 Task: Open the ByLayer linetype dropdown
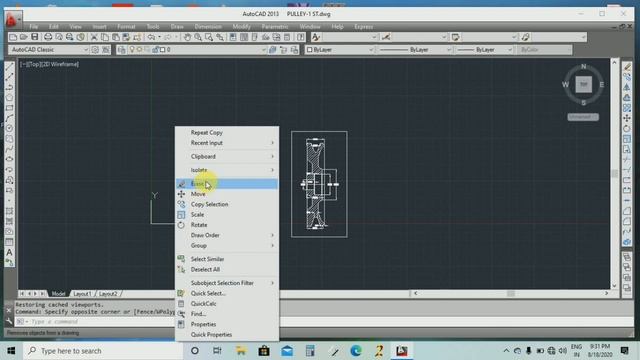pyautogui.click(x=449, y=50)
